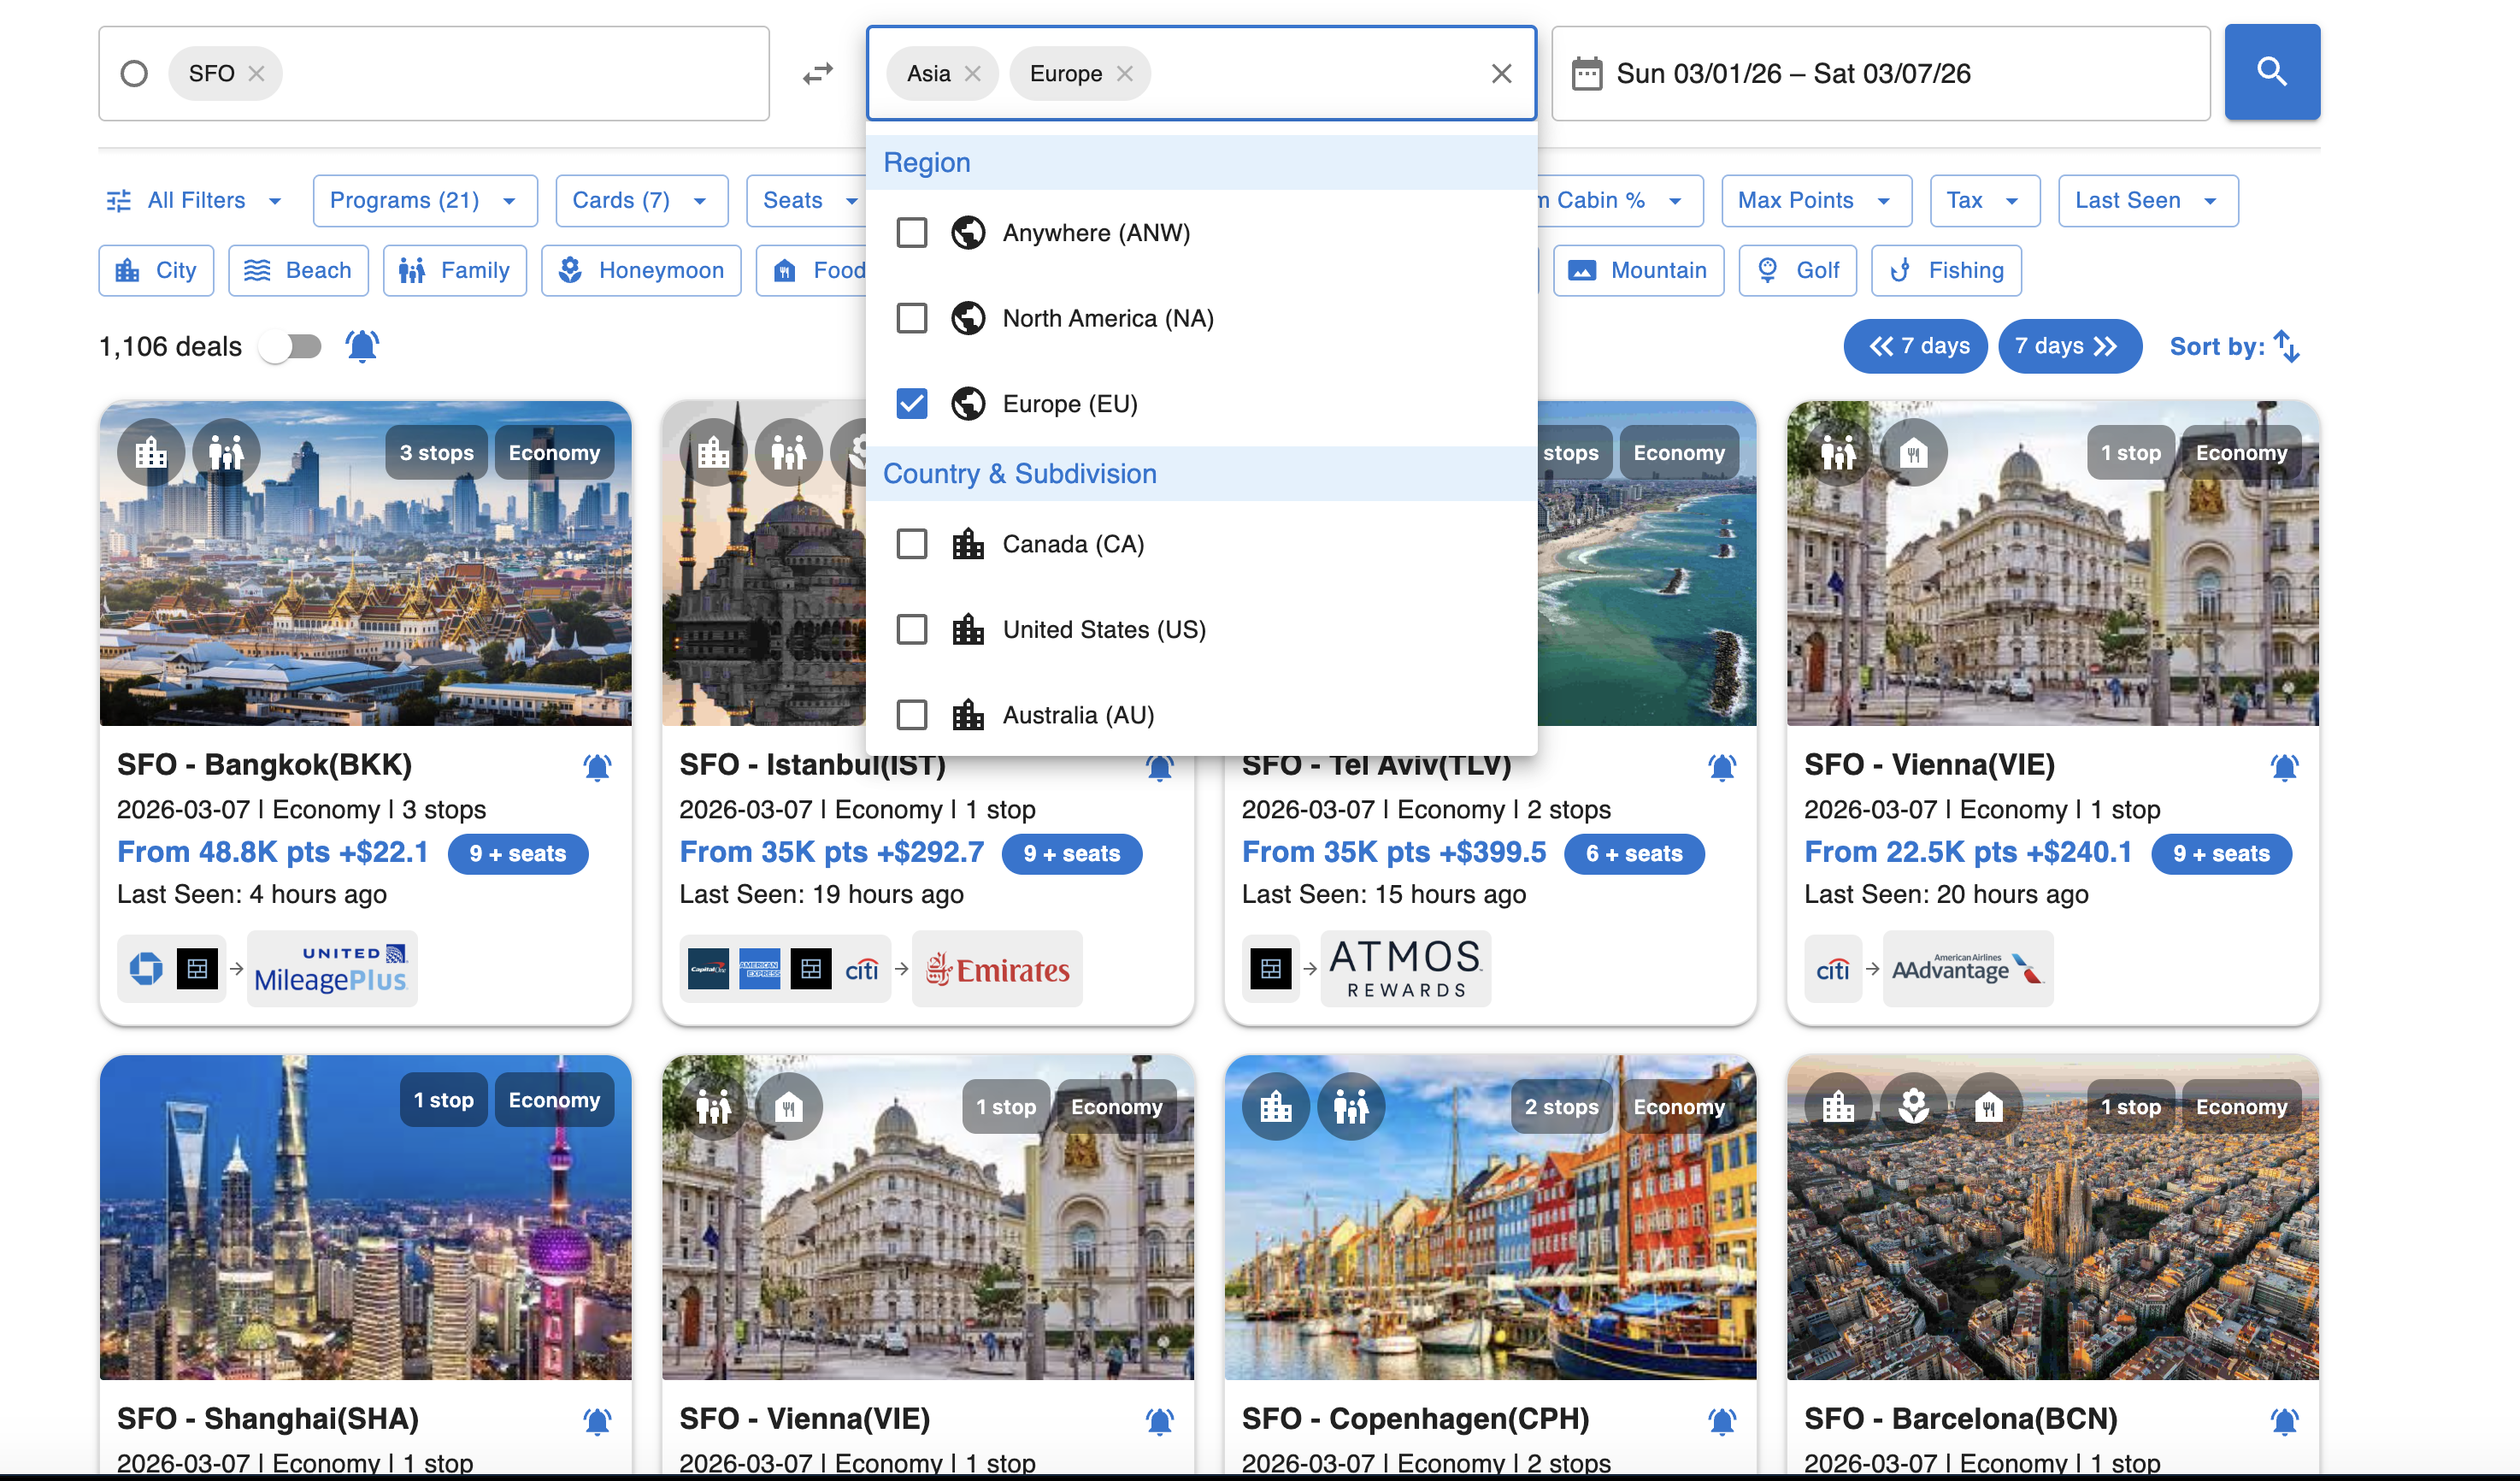Remove the Europe destination chip

[x=1125, y=74]
